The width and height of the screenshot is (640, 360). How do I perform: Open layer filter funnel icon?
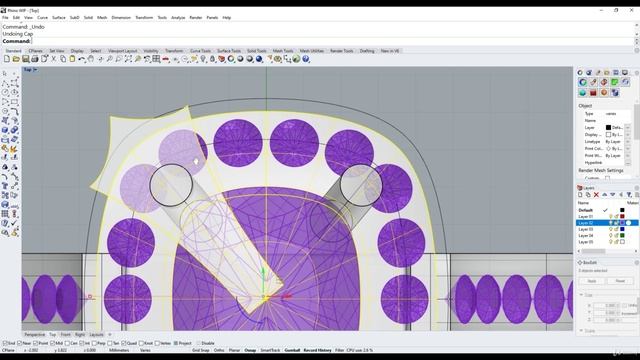(629, 195)
